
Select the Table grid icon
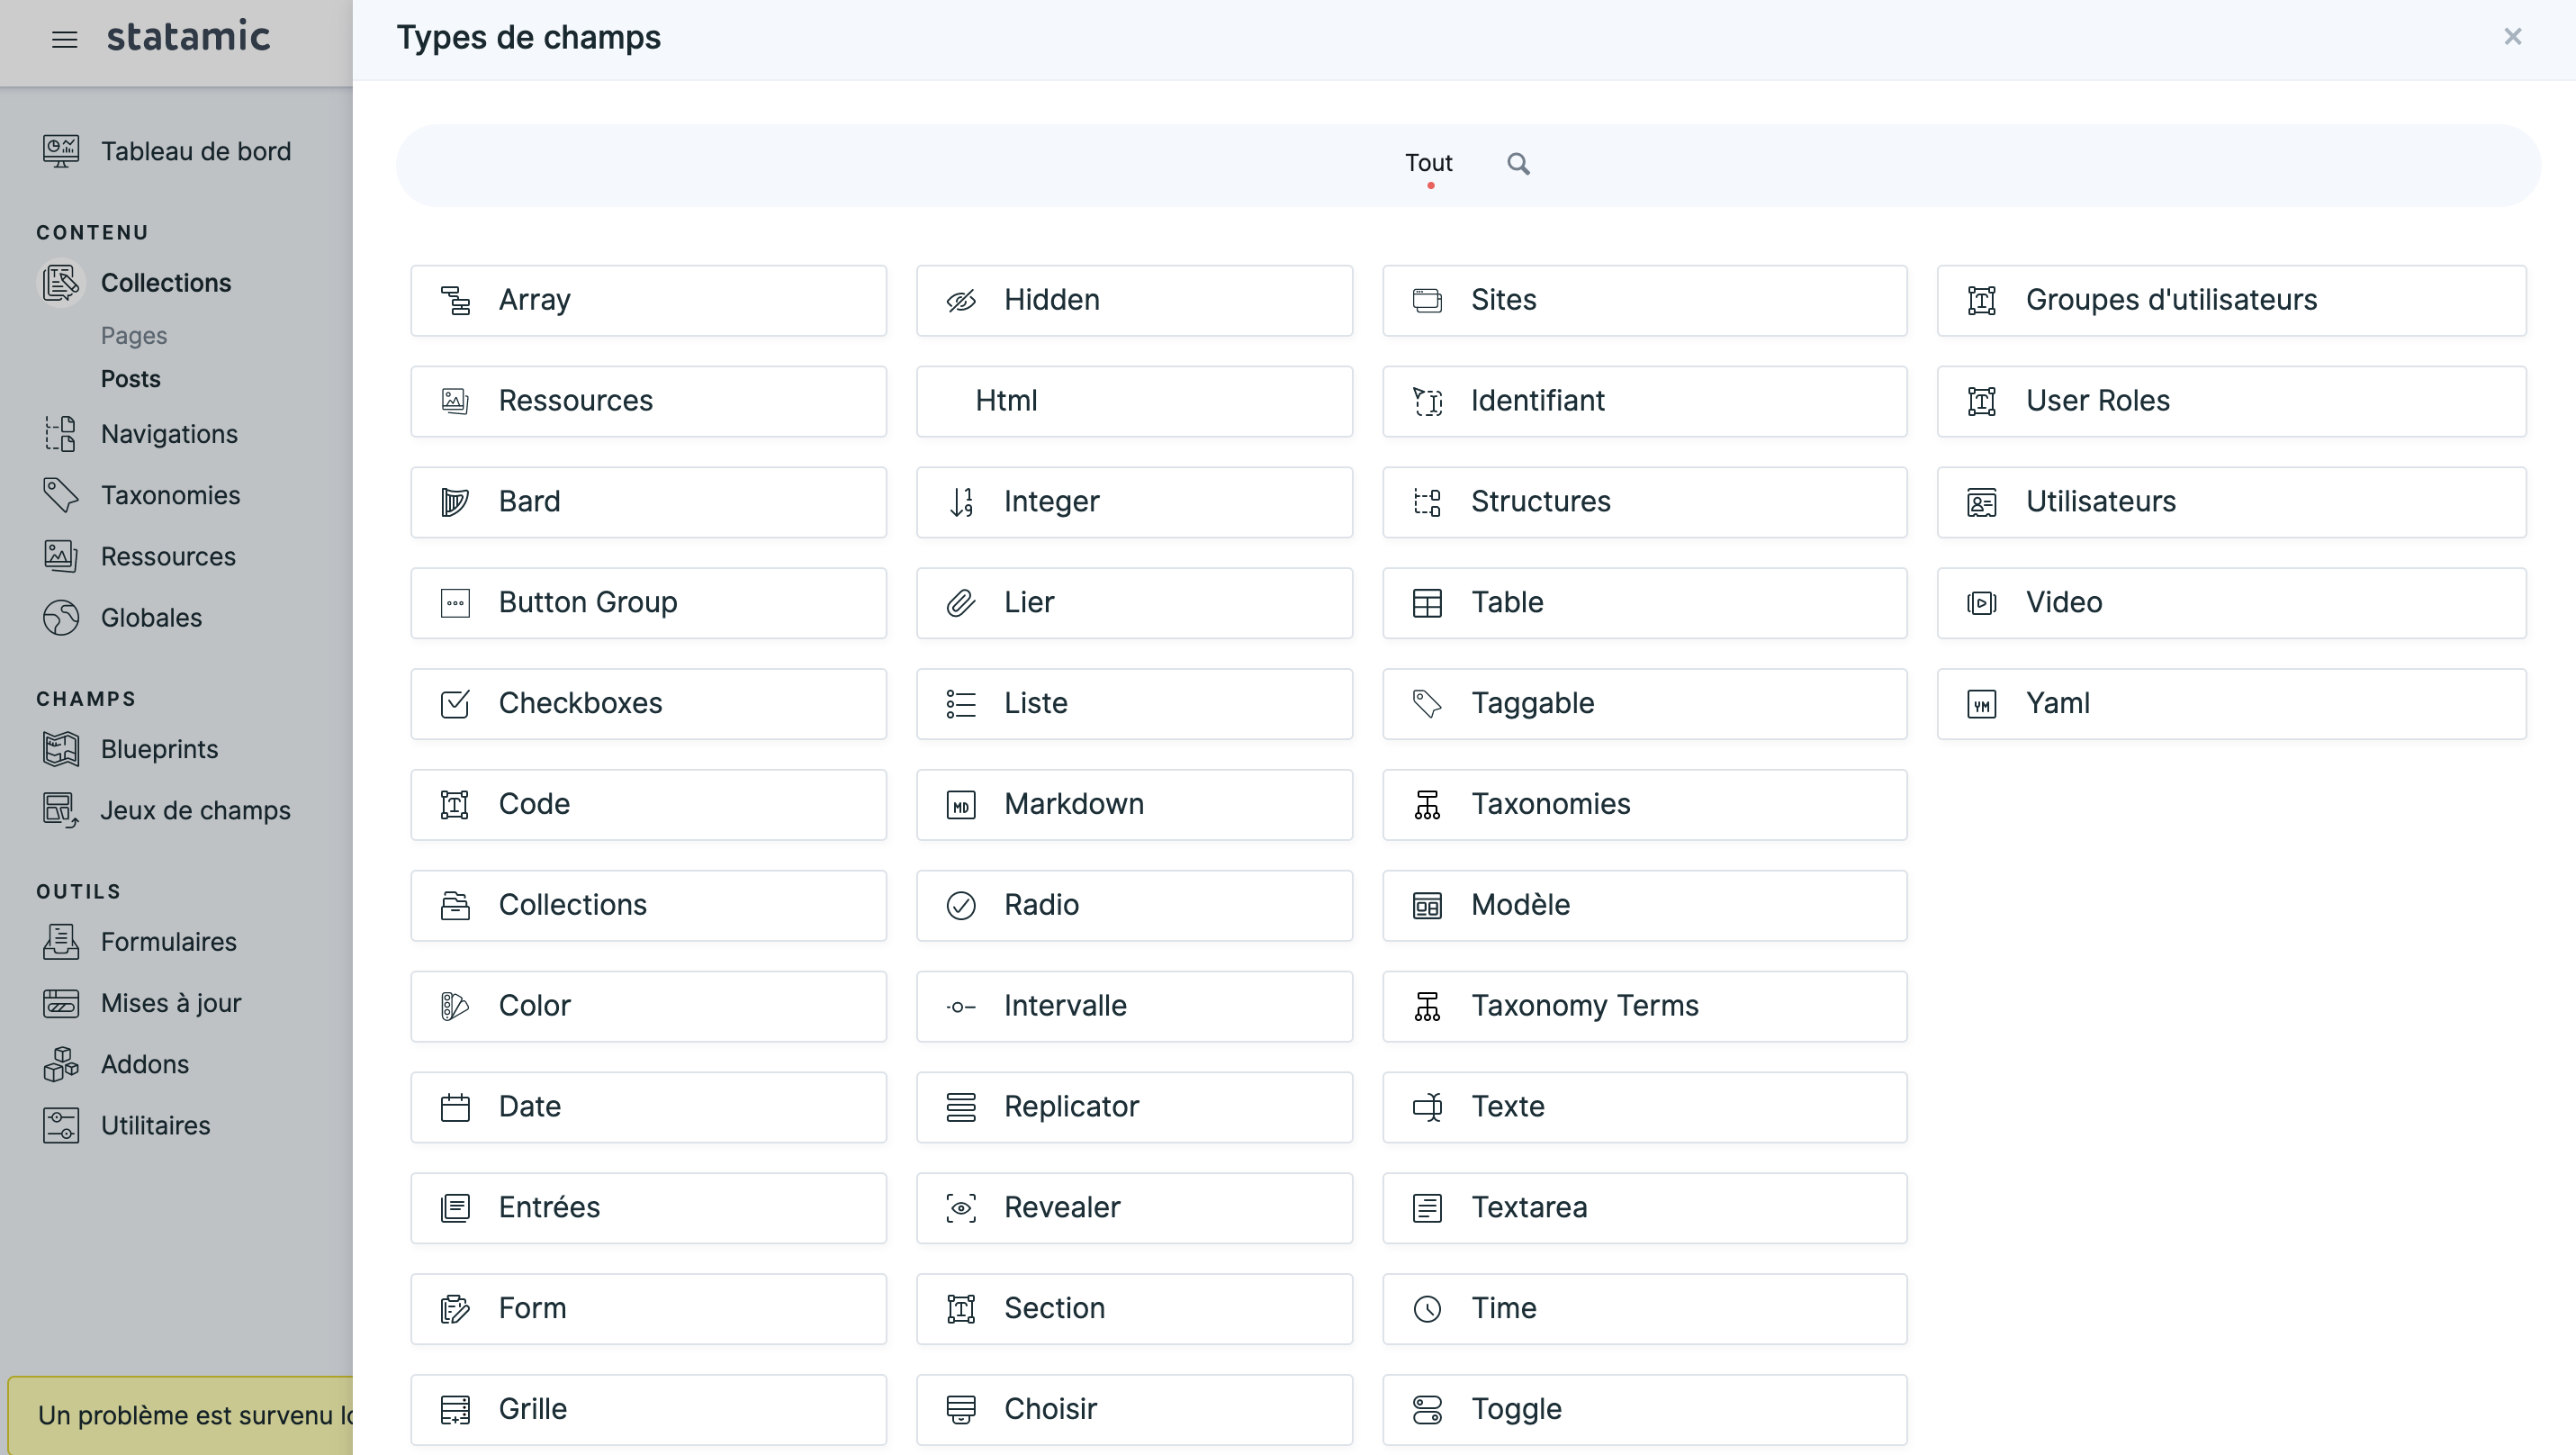[1427, 603]
